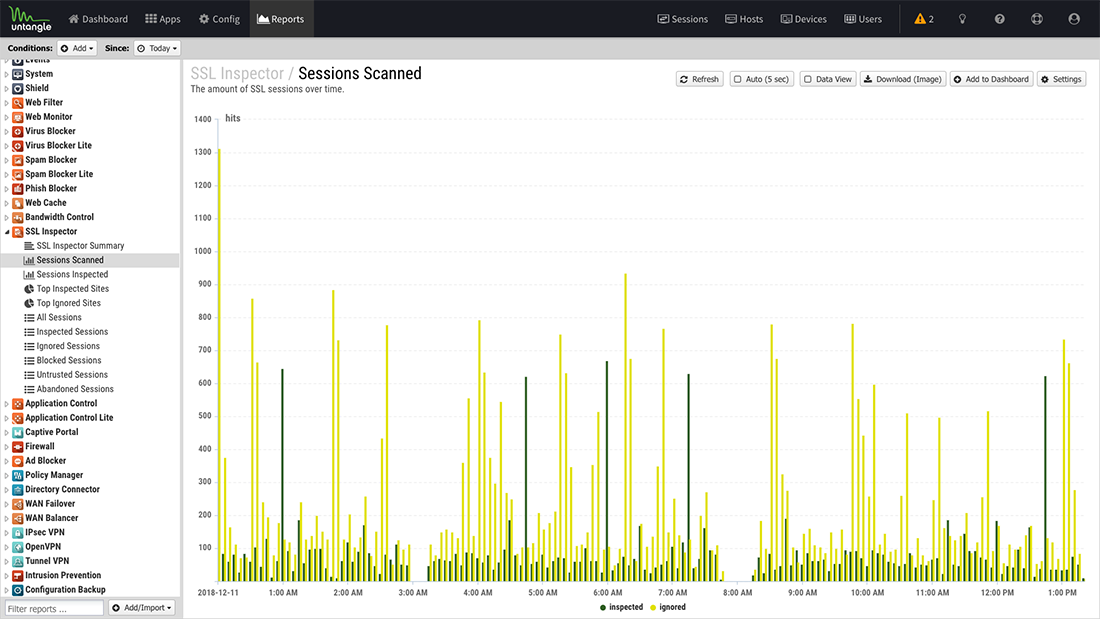Click the Configuration Backup app icon
Viewport: 1100px width, 619px height.
coord(18,590)
